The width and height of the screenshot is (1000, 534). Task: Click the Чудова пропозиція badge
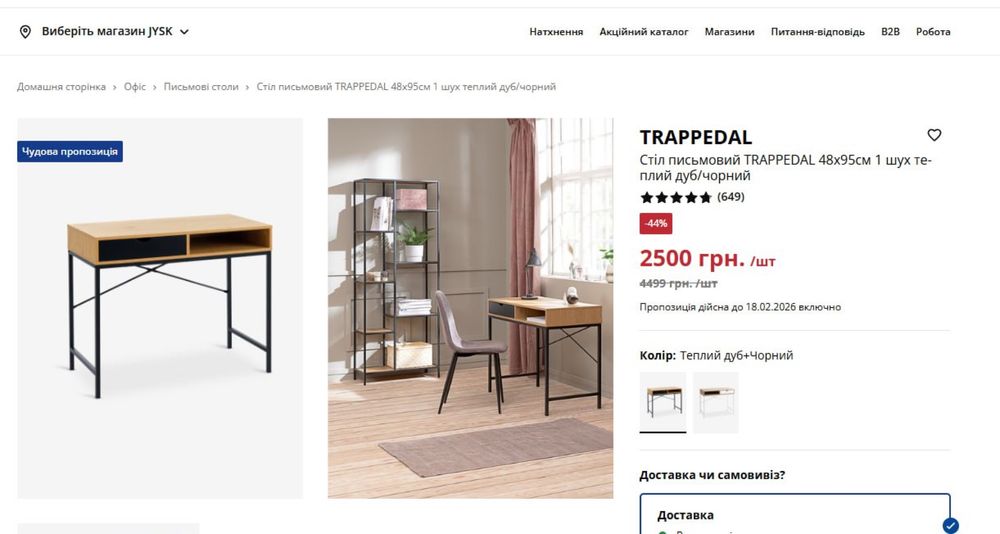point(70,151)
